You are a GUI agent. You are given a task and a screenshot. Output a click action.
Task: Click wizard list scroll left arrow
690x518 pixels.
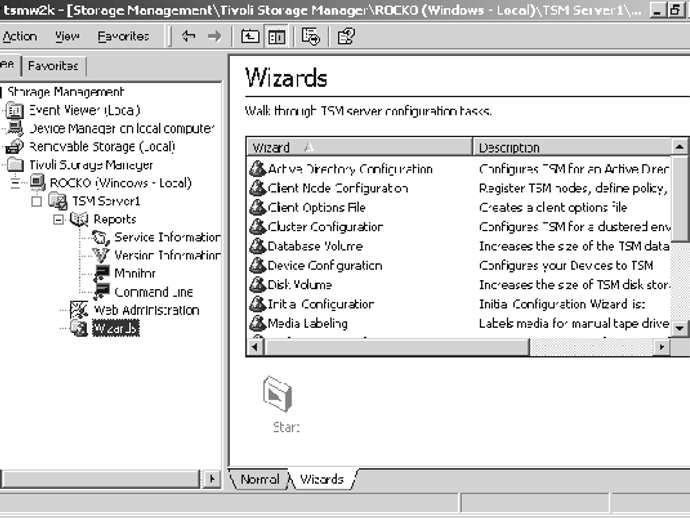coord(255,347)
